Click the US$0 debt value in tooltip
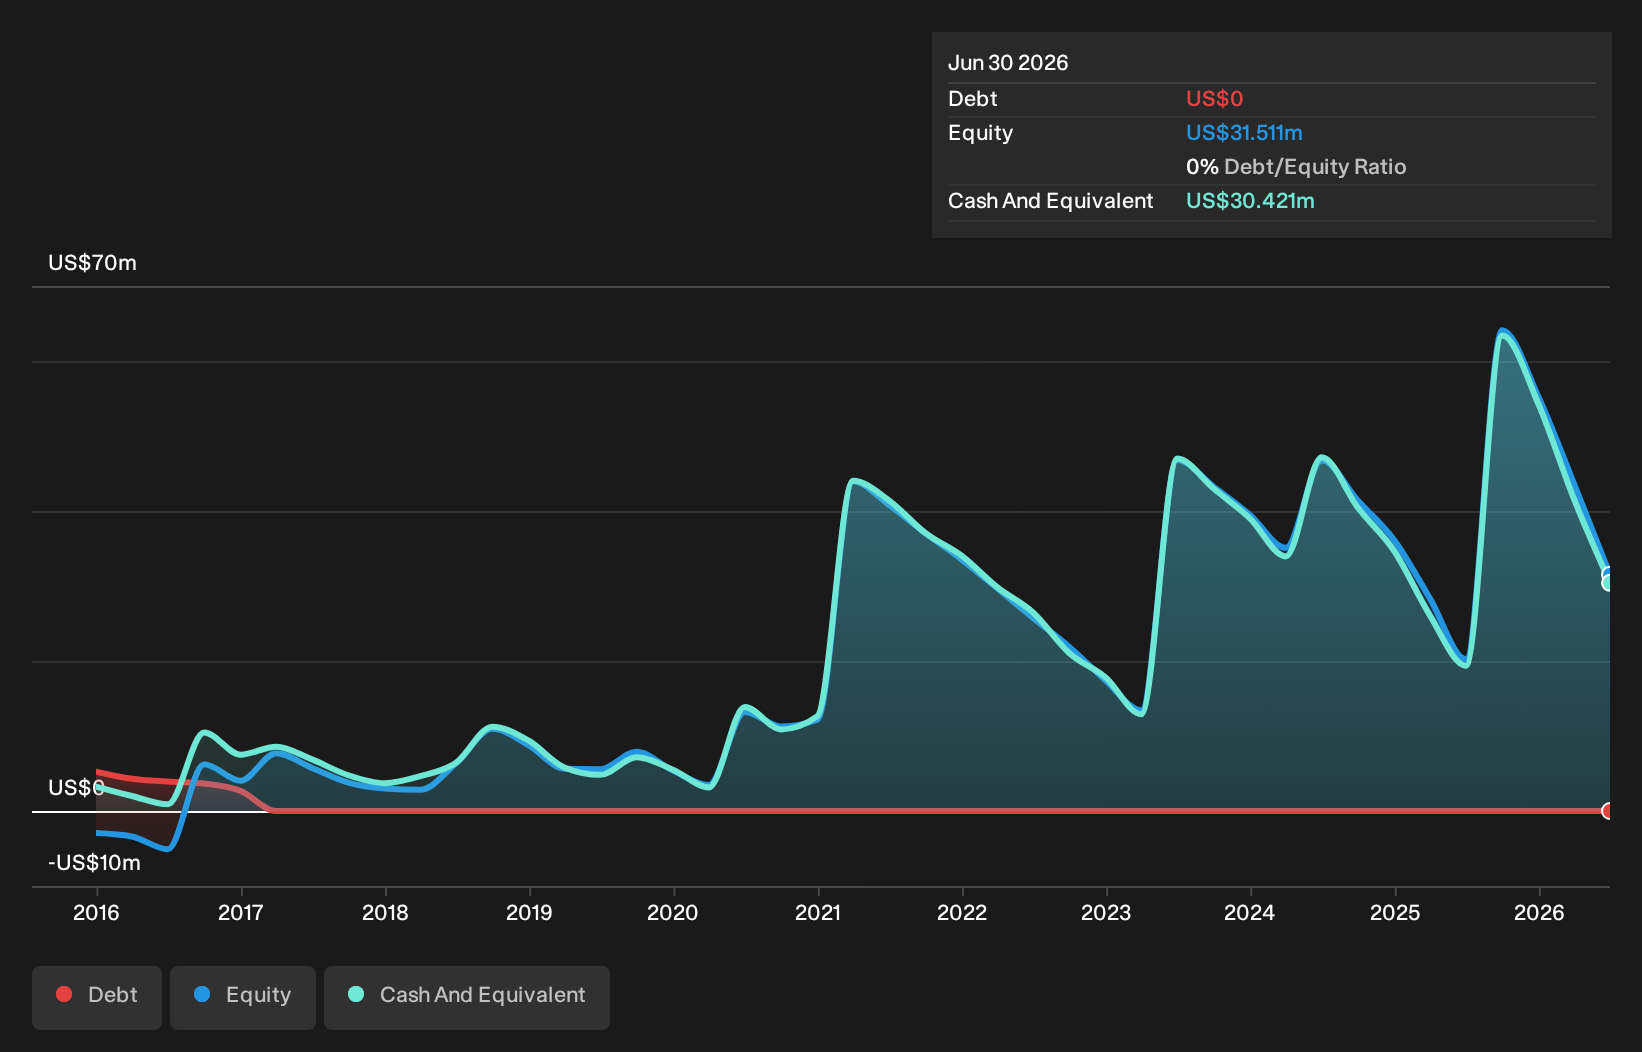The height and width of the screenshot is (1052, 1642). coord(1214,99)
